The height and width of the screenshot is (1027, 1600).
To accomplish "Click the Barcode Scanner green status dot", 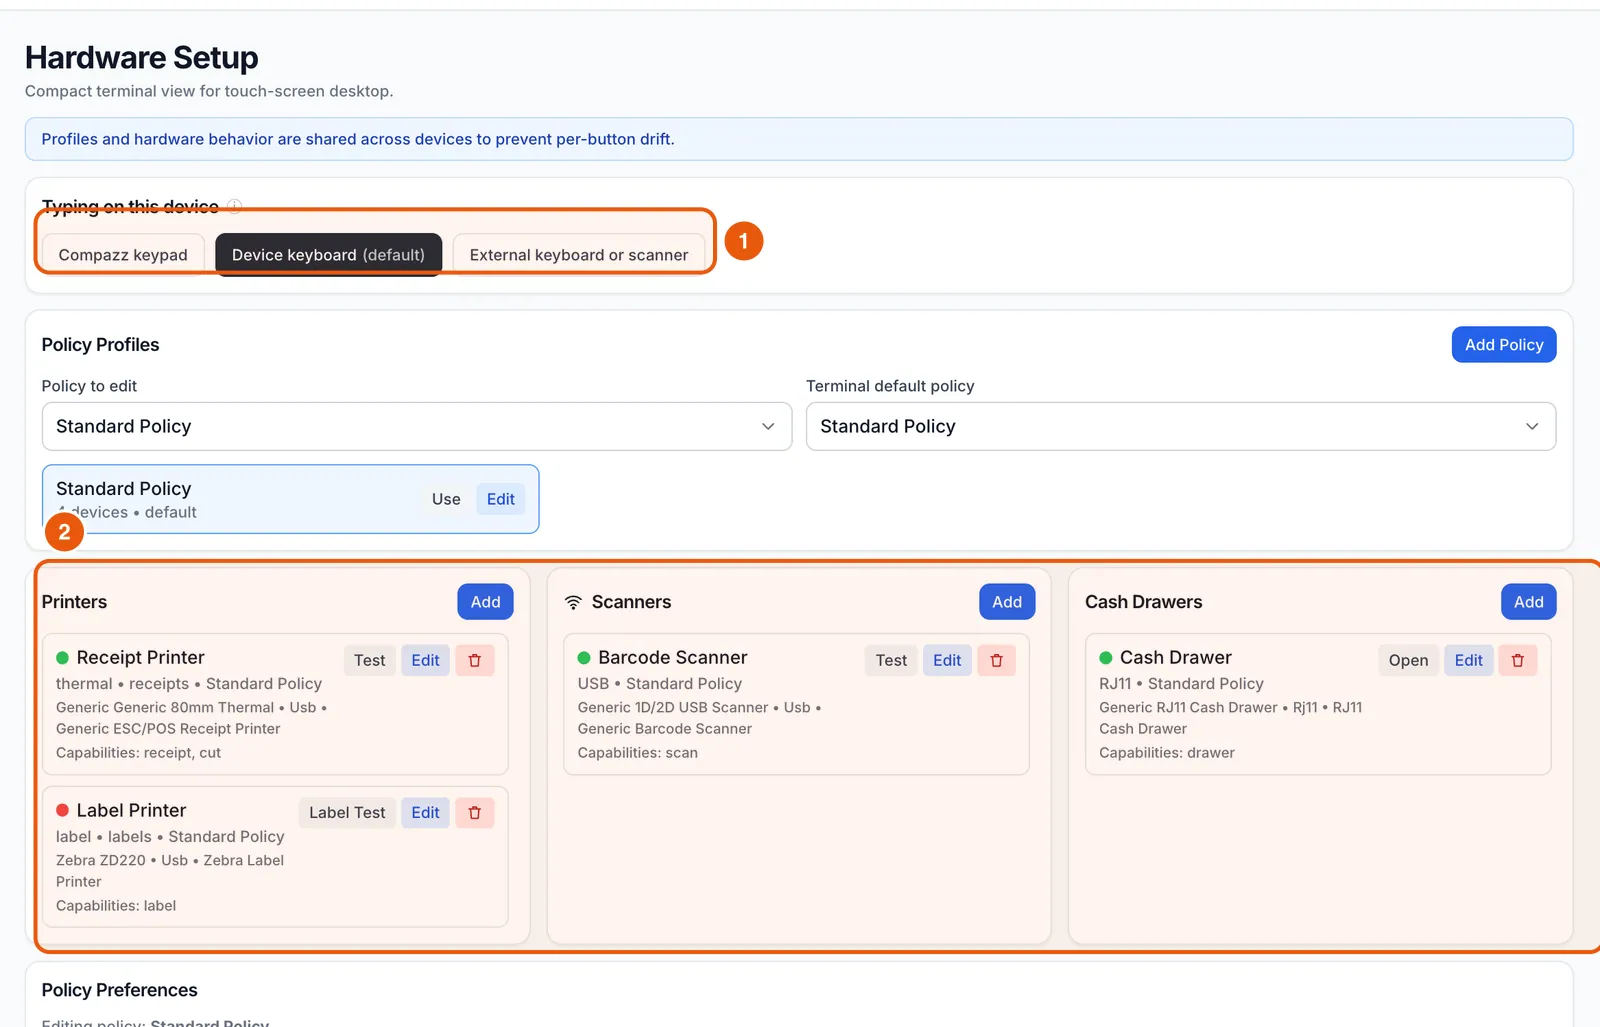I will click(x=584, y=658).
